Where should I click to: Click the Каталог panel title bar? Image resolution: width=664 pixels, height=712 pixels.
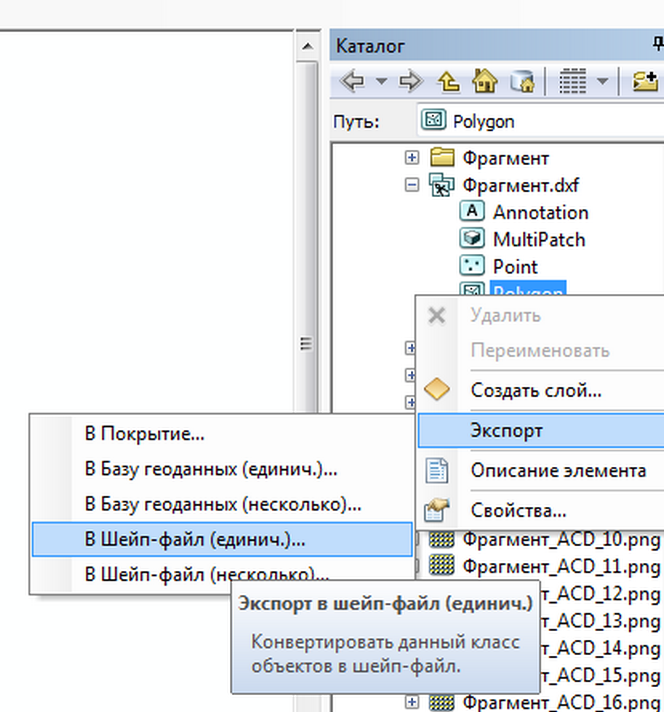(497, 45)
